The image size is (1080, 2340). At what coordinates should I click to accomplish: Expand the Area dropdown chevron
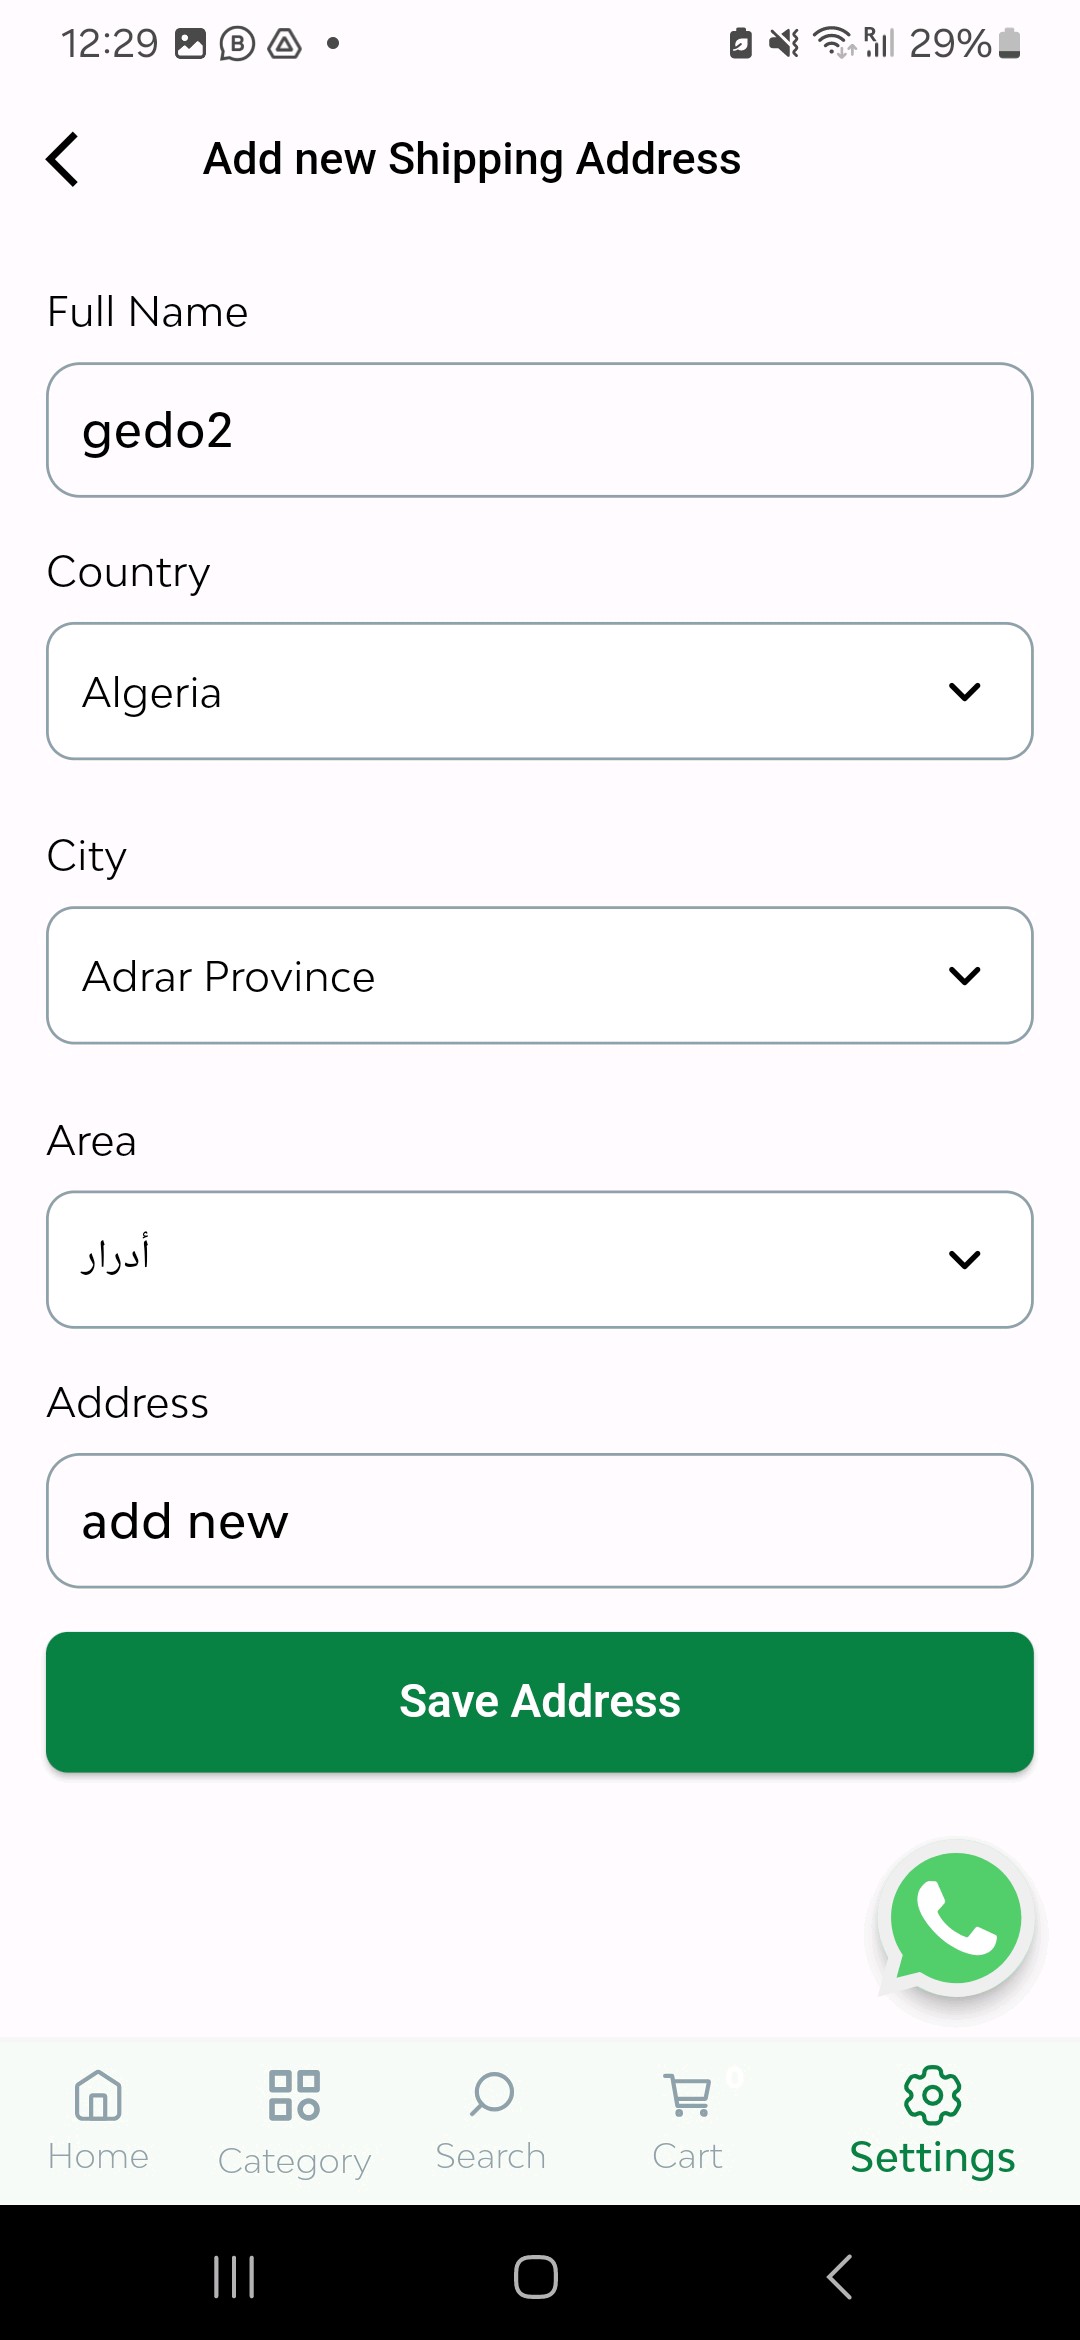(x=964, y=1260)
